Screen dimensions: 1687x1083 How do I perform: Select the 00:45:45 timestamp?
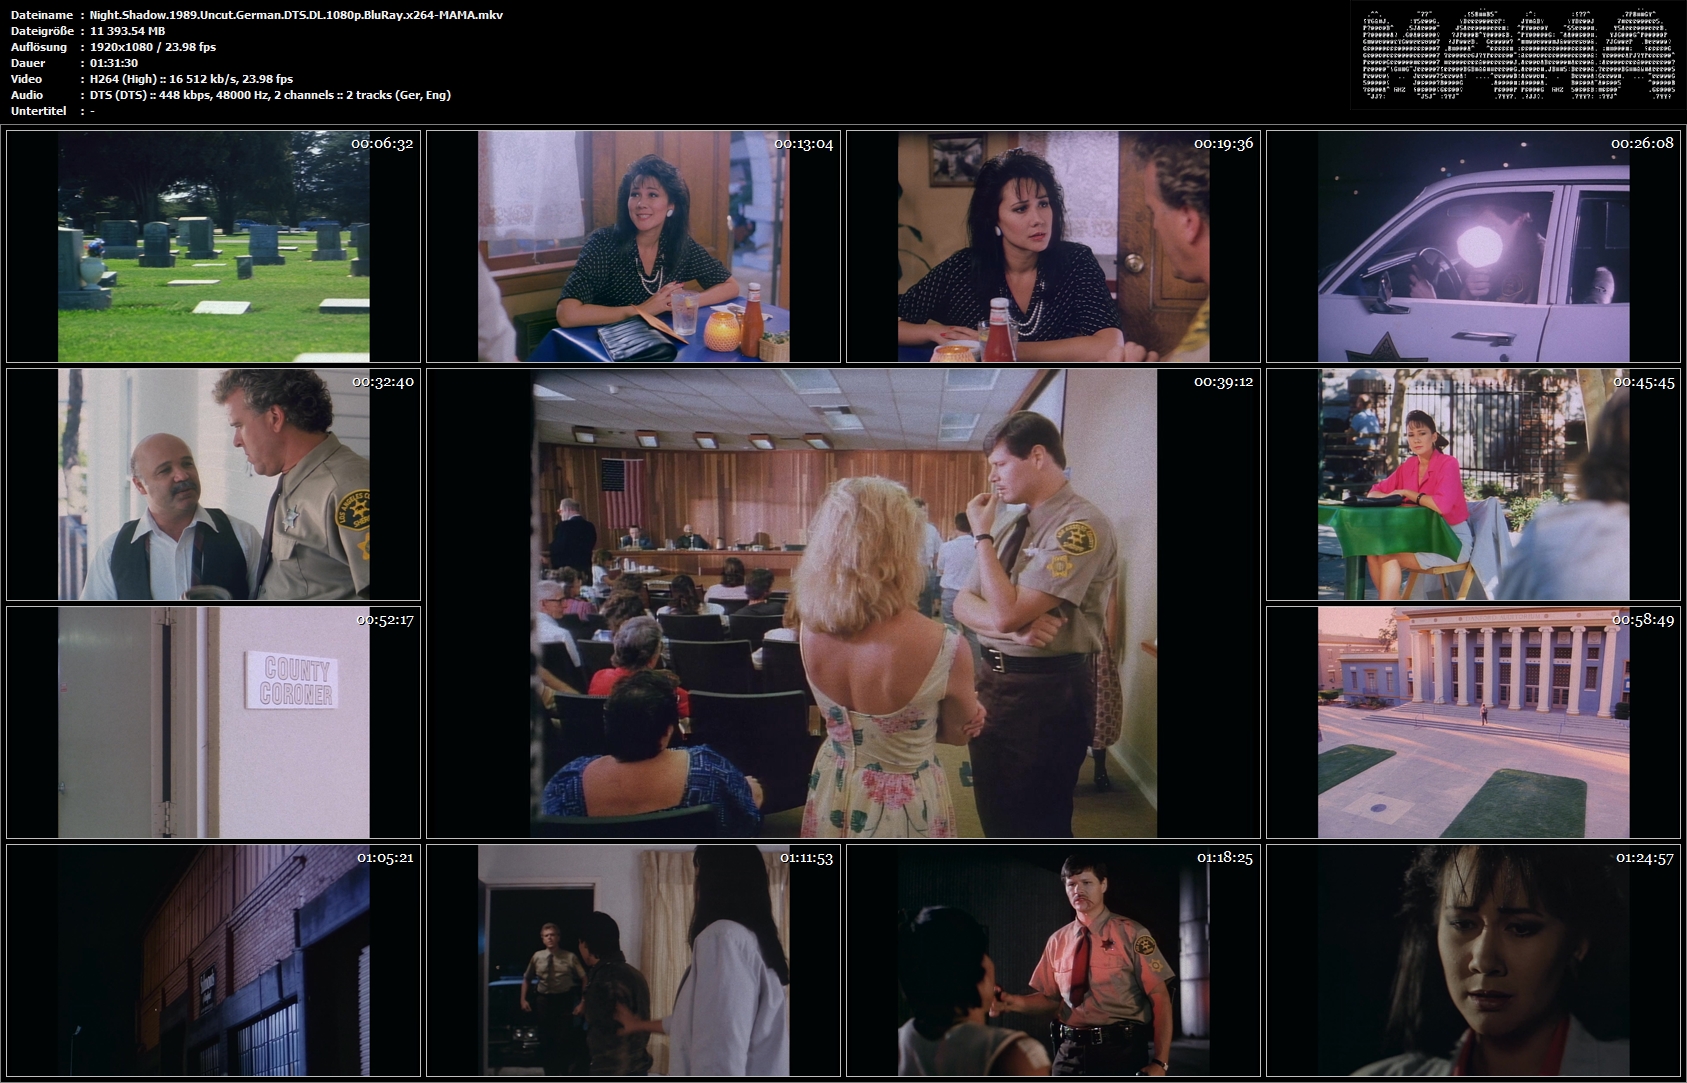1643,382
